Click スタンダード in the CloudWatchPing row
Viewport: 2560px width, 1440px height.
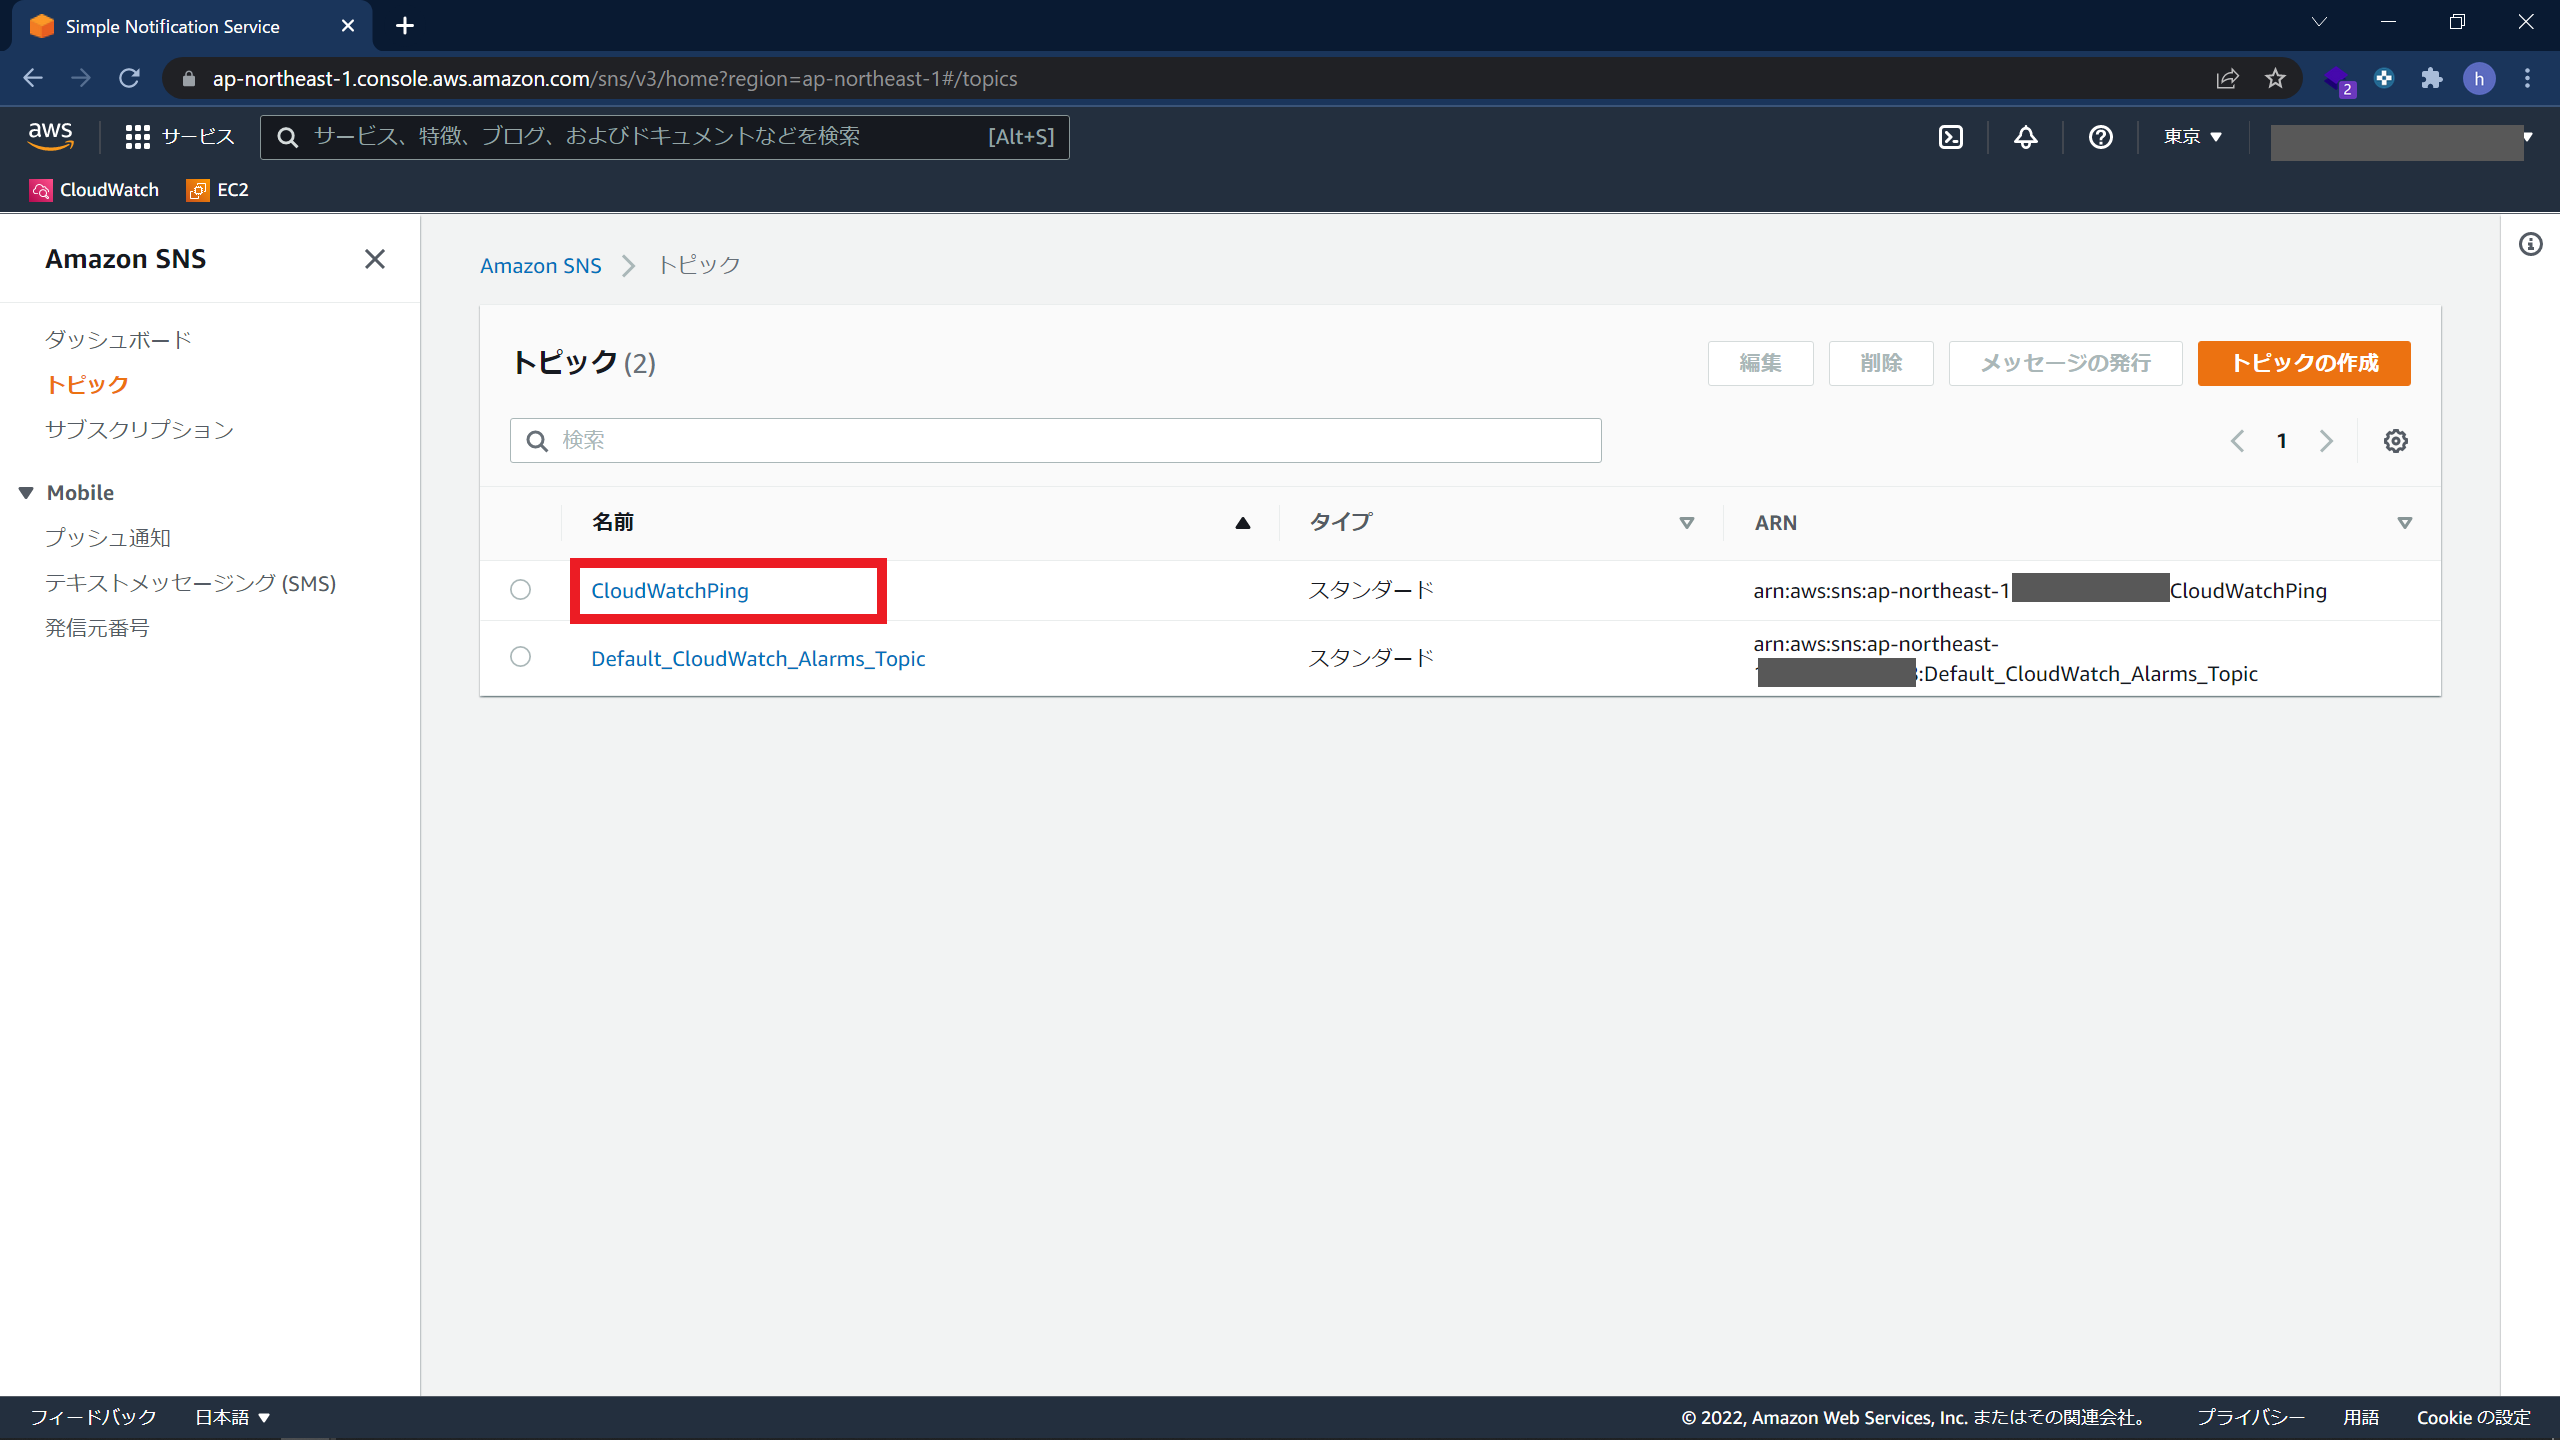pyautogui.click(x=1372, y=590)
